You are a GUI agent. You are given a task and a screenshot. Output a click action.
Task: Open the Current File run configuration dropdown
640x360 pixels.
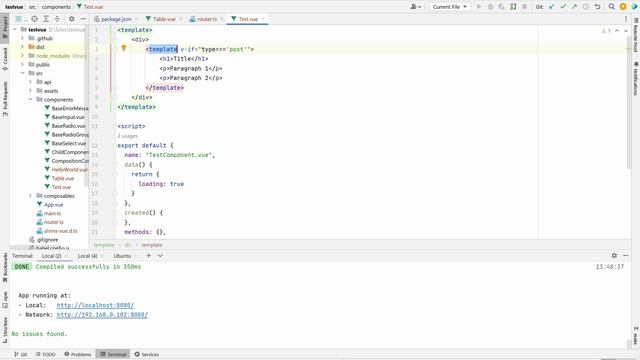coord(449,7)
